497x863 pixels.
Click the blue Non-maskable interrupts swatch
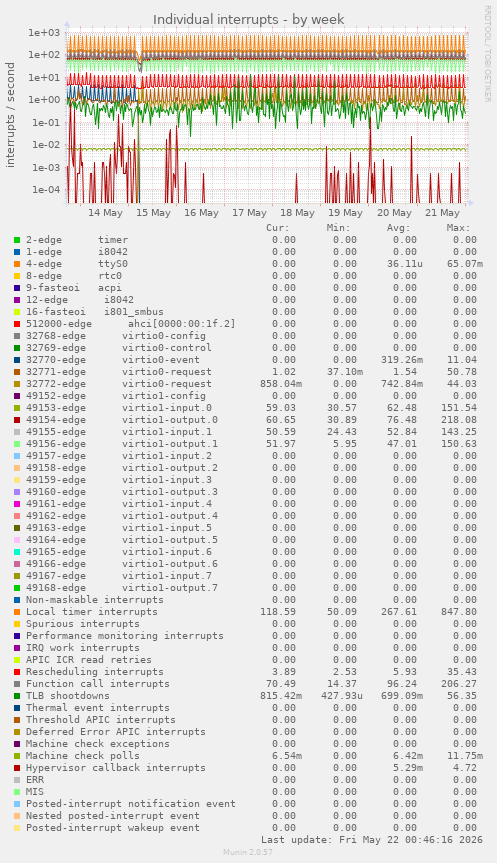click(17, 600)
